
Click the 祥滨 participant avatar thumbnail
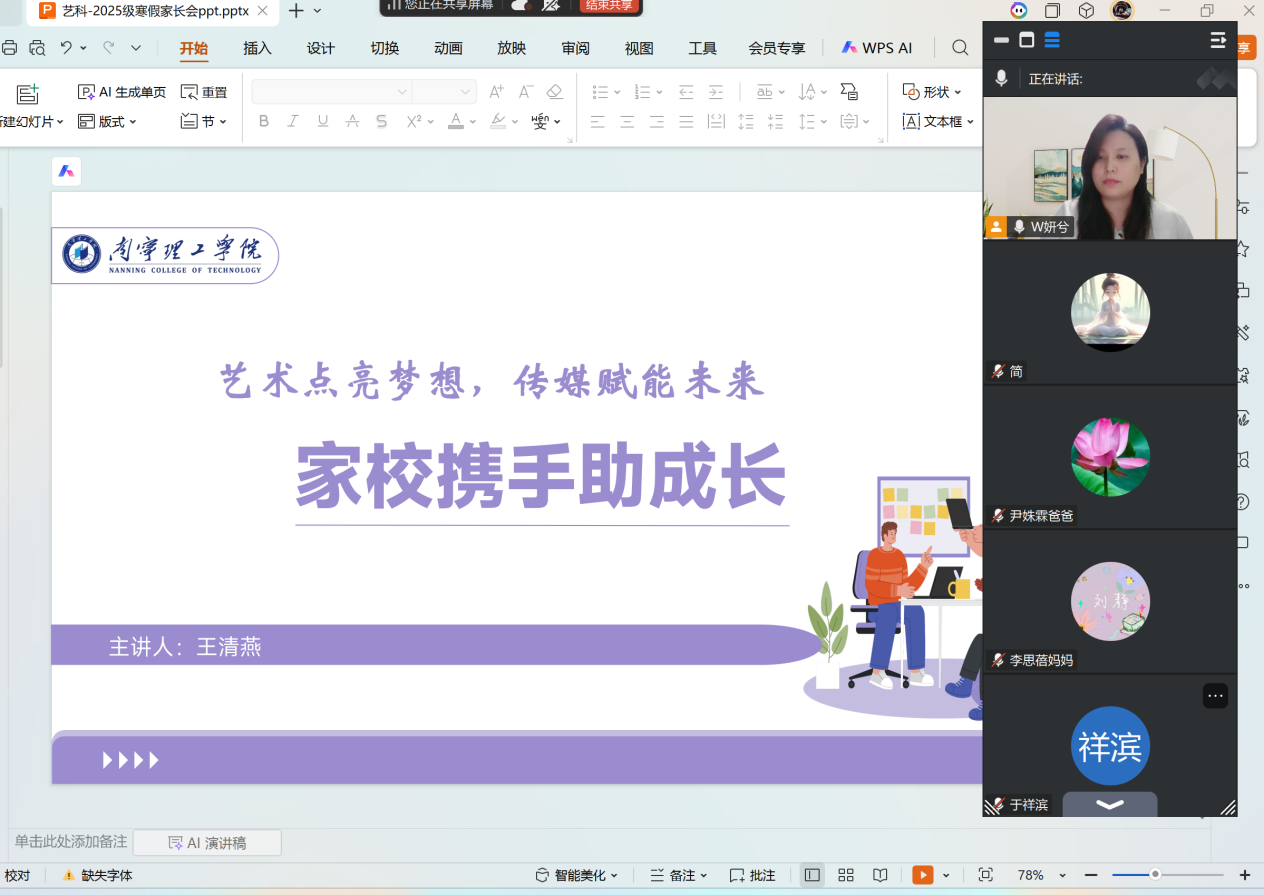[1110, 746]
